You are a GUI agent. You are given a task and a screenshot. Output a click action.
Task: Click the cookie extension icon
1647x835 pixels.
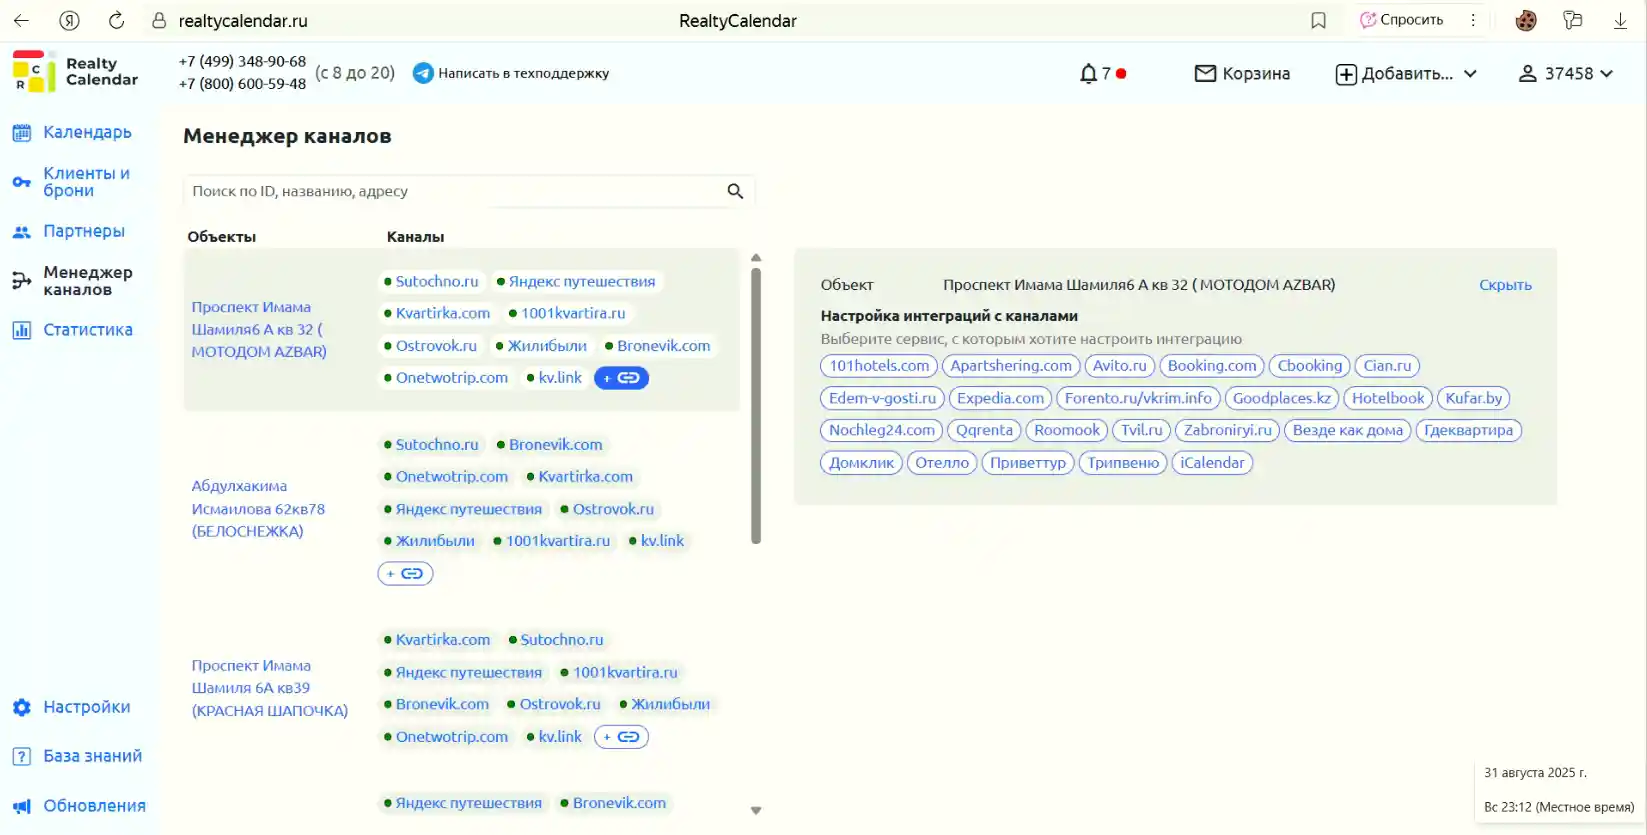(x=1526, y=20)
